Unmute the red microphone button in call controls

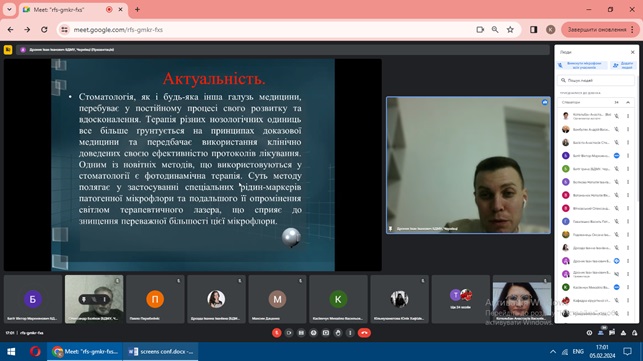pyautogui.click(x=277, y=333)
